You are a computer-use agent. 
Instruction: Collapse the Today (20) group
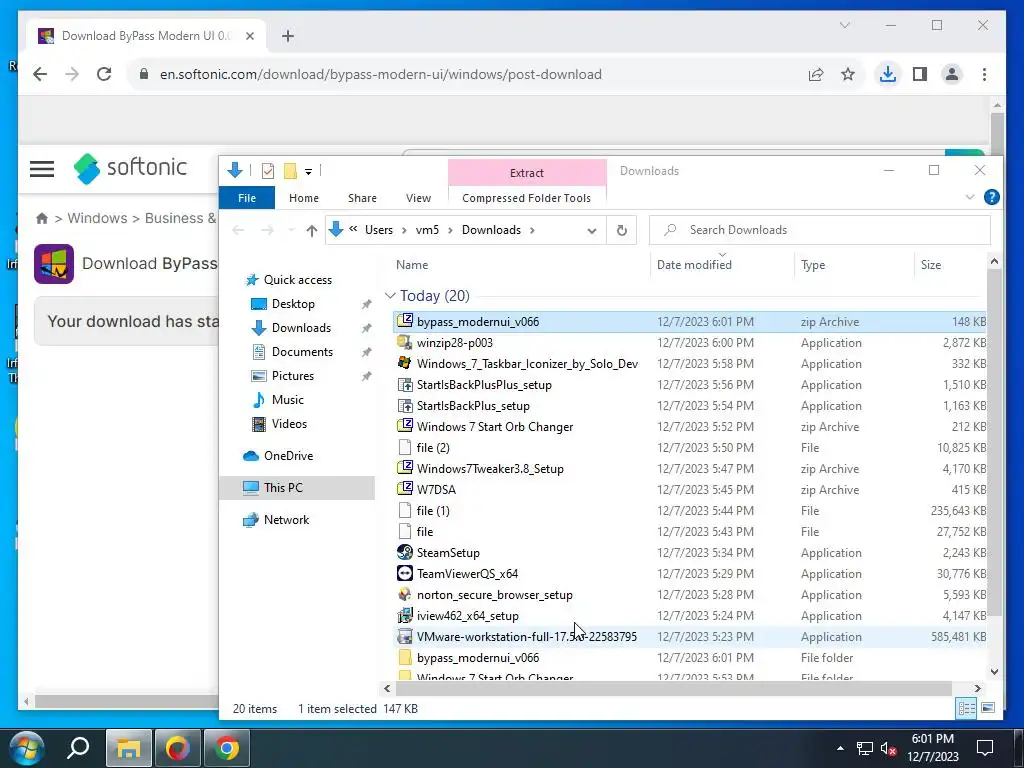[391, 296]
